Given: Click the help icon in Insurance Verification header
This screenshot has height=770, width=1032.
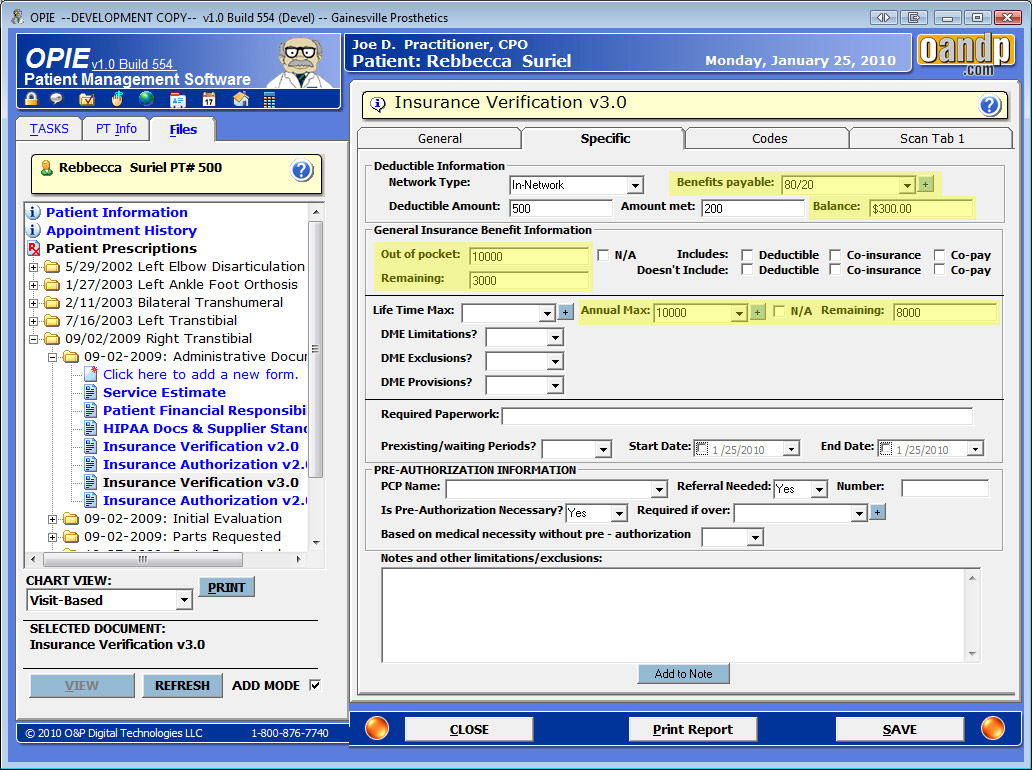Looking at the screenshot, I should coord(990,105).
